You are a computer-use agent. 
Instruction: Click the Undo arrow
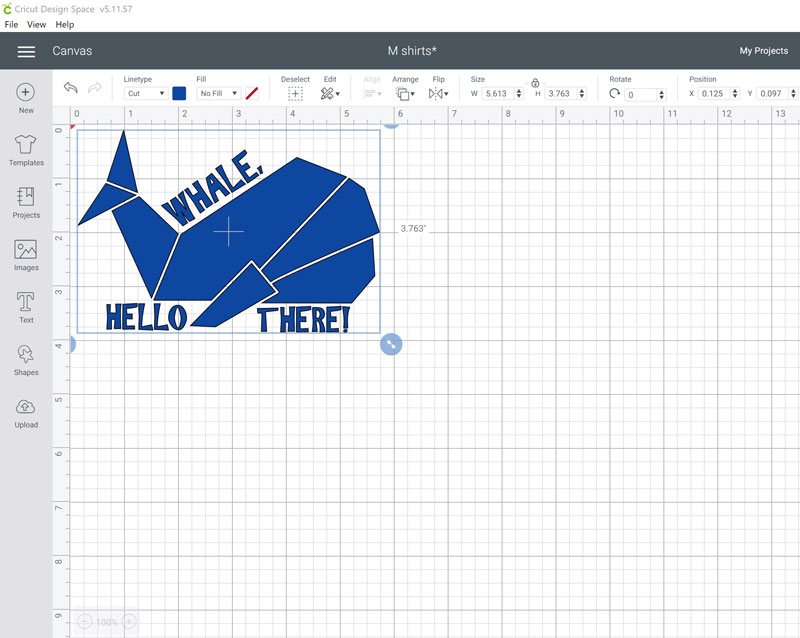(x=71, y=88)
